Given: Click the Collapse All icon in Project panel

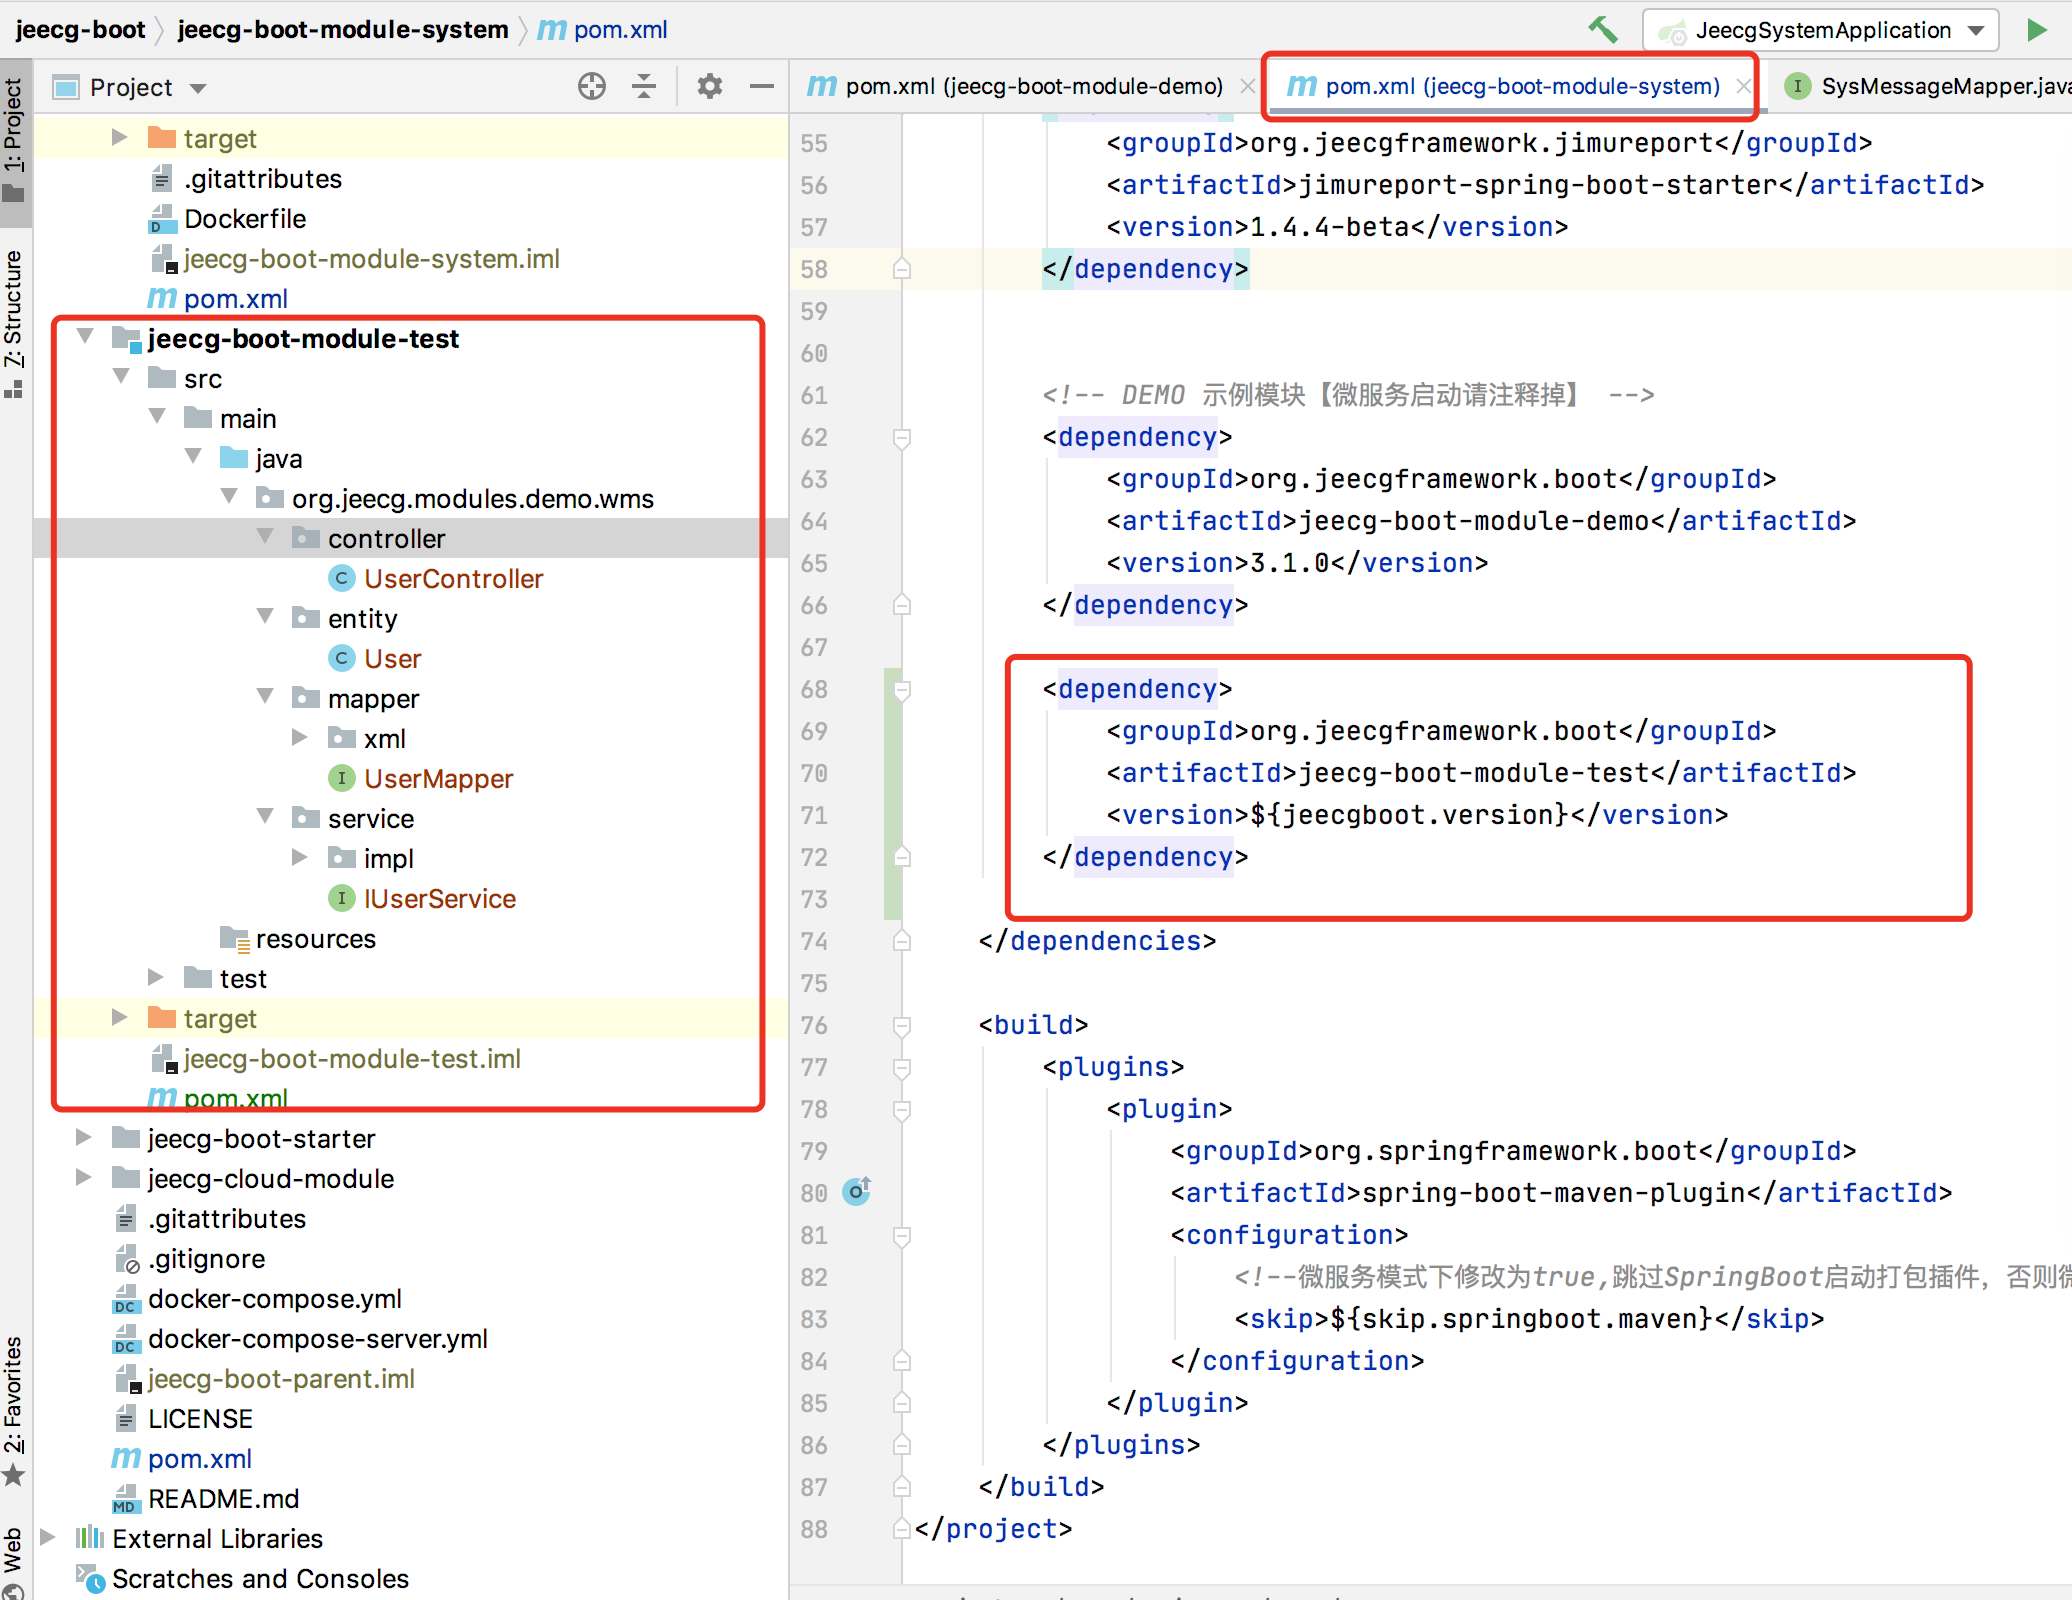Looking at the screenshot, I should click(644, 87).
